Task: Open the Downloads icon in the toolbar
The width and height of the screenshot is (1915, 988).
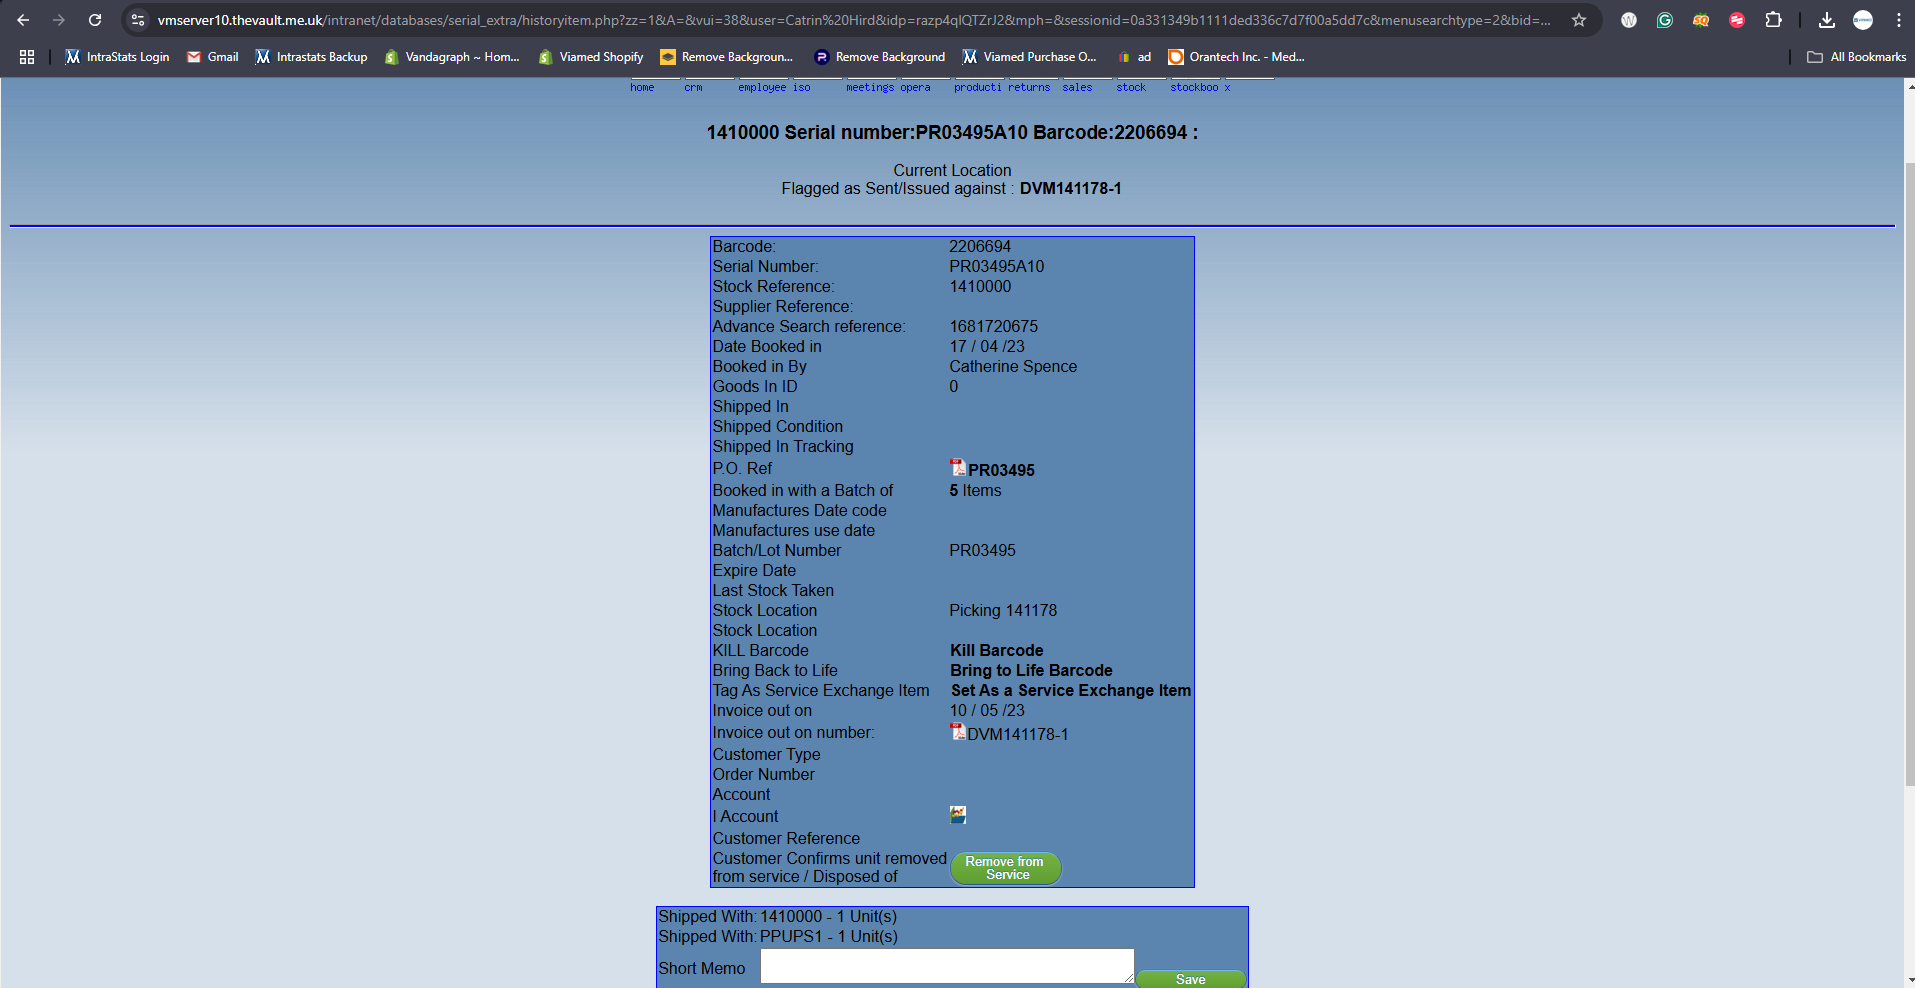Action: click(1826, 20)
